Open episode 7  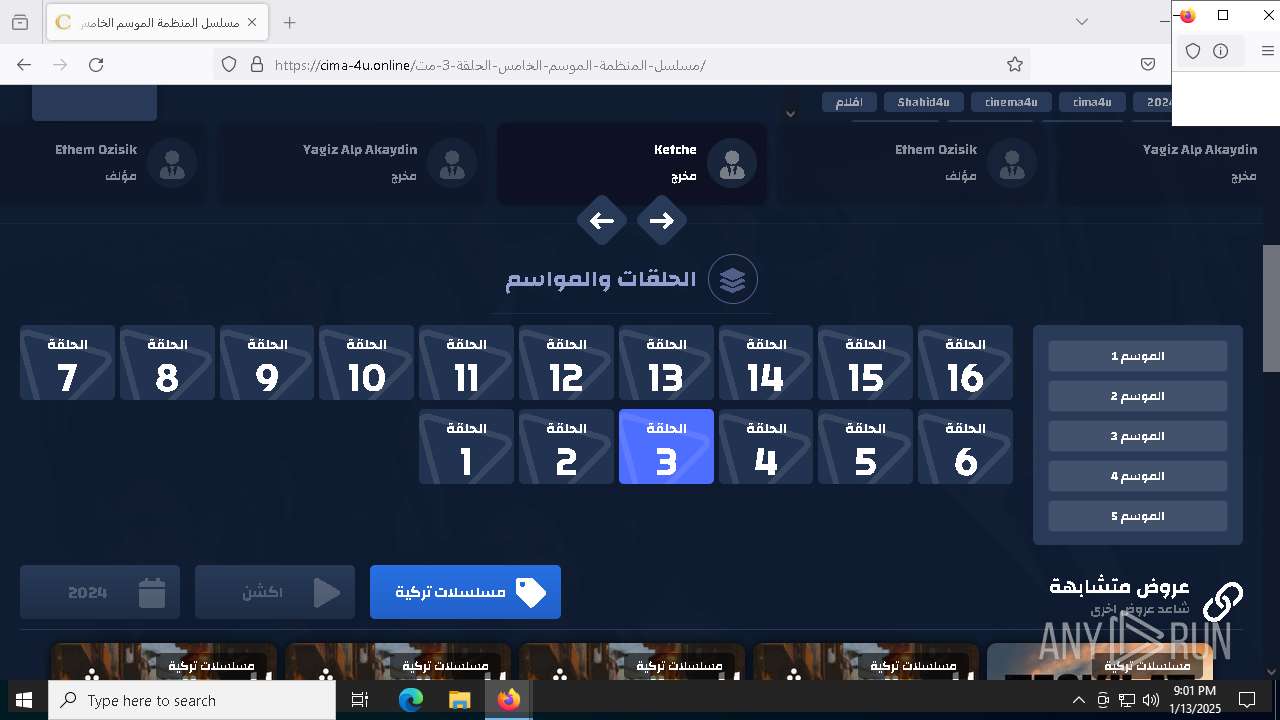click(x=67, y=363)
